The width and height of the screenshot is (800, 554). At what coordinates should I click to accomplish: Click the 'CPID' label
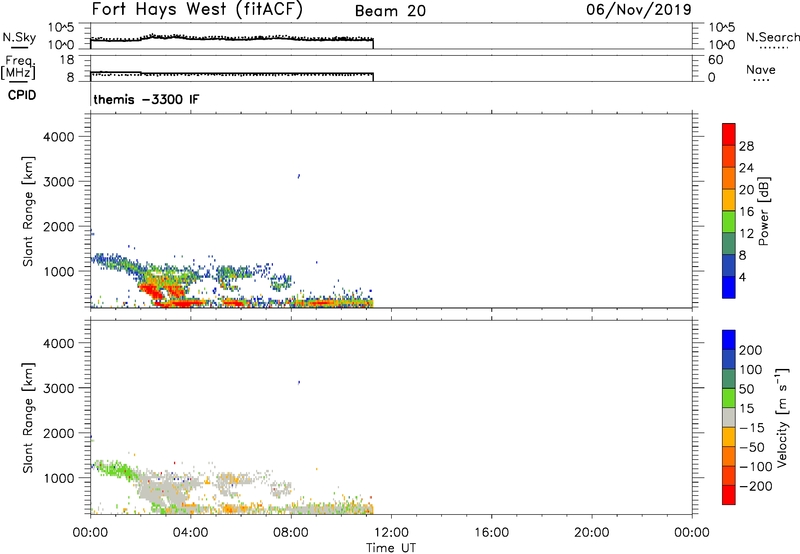pyautogui.click(x=22, y=95)
